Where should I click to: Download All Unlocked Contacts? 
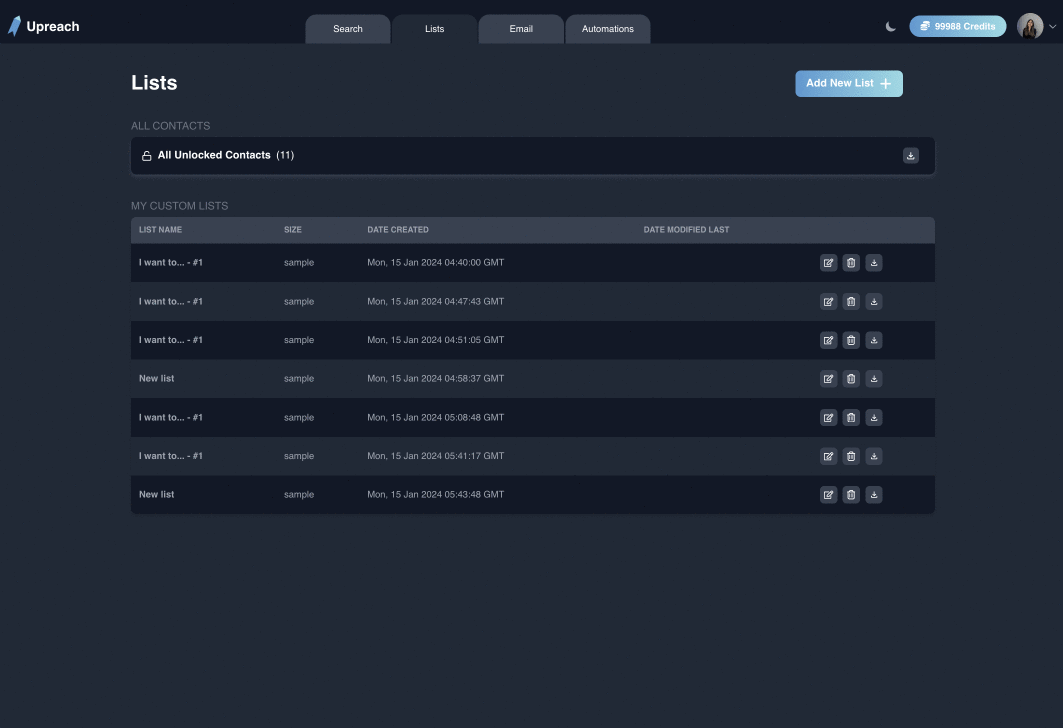[x=910, y=156]
